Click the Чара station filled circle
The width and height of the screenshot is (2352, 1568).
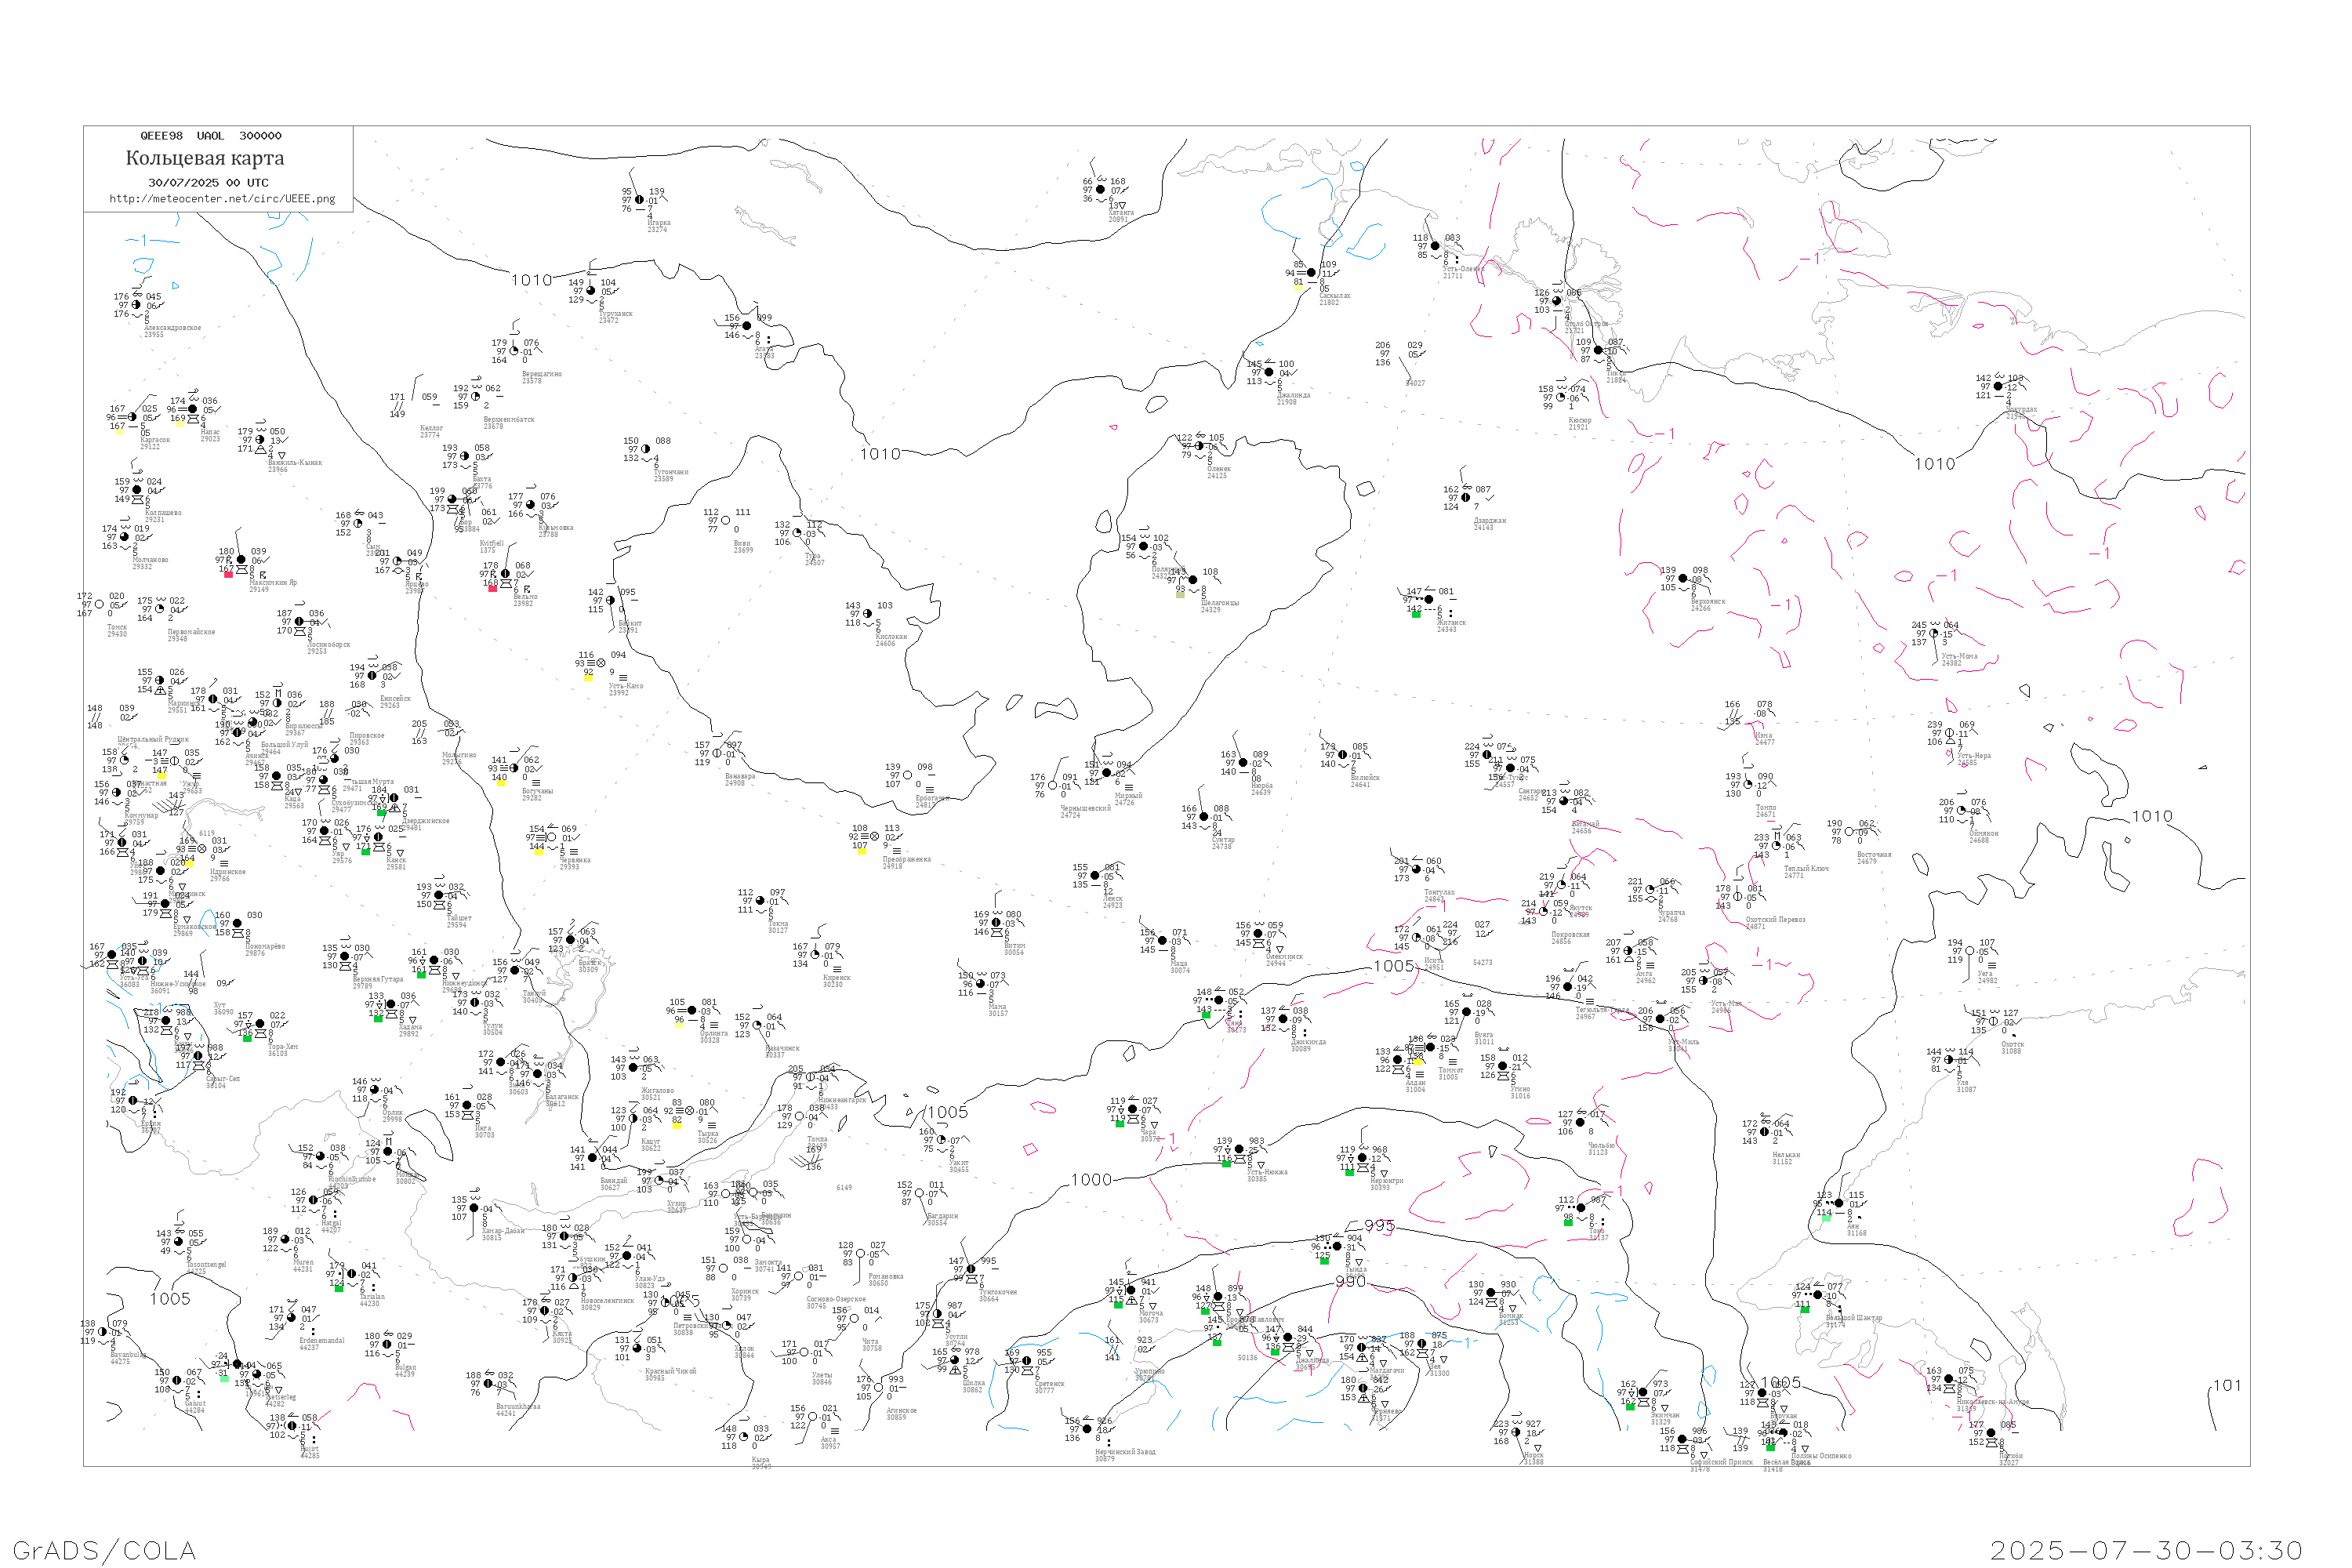tap(1132, 1109)
